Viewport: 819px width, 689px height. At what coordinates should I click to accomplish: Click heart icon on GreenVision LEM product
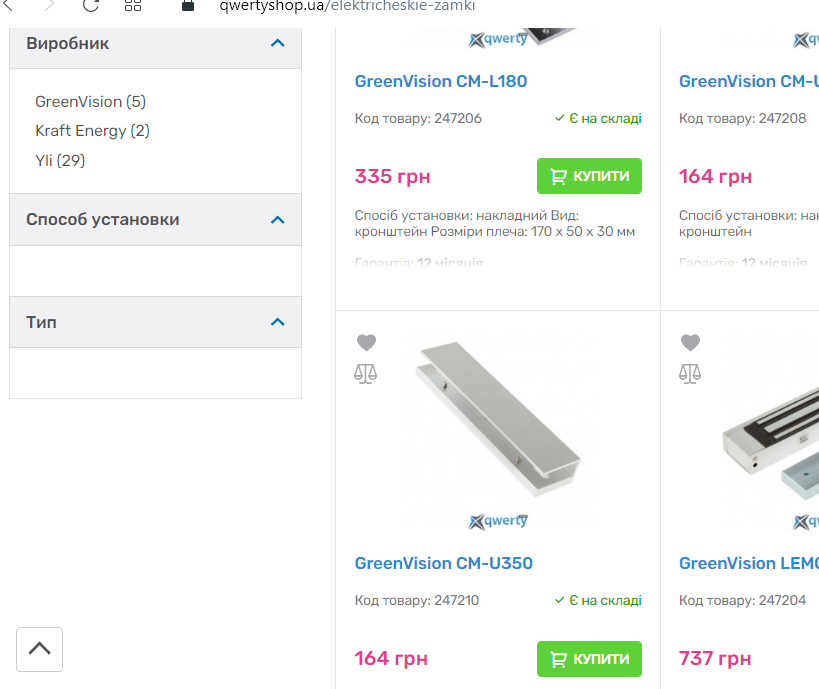tap(690, 342)
